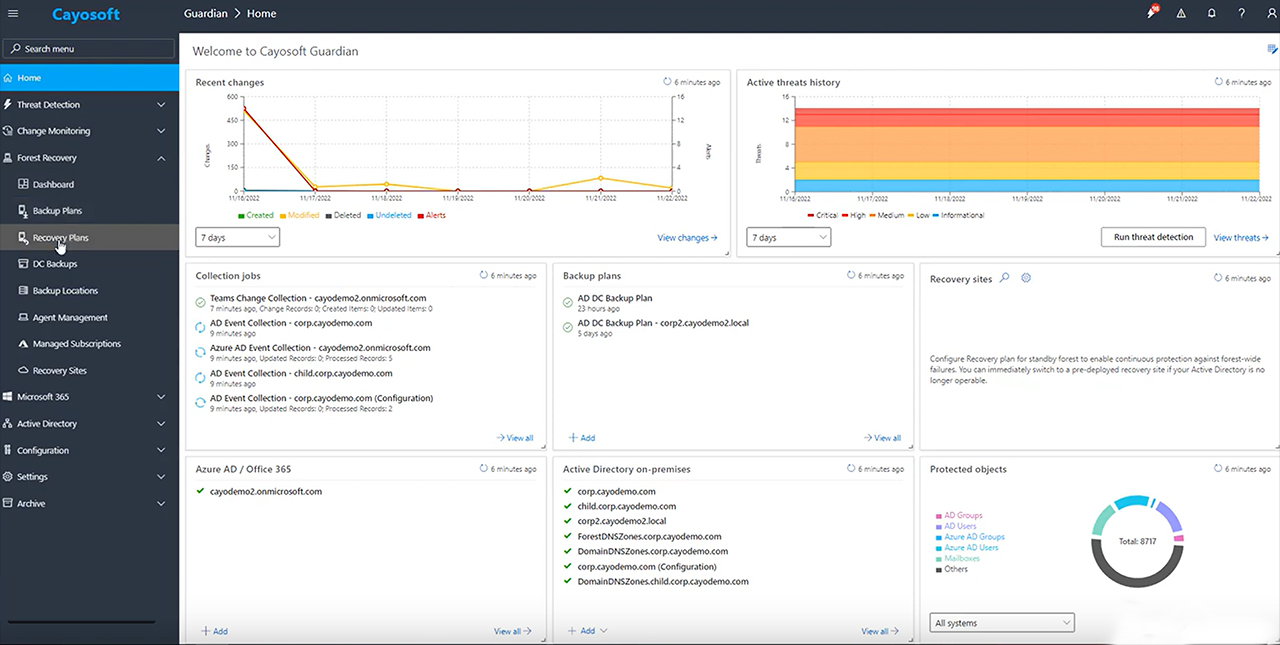Click Add in Azure AD / Office 365 widget
Viewport: 1280px width, 645px height.
[214, 631]
